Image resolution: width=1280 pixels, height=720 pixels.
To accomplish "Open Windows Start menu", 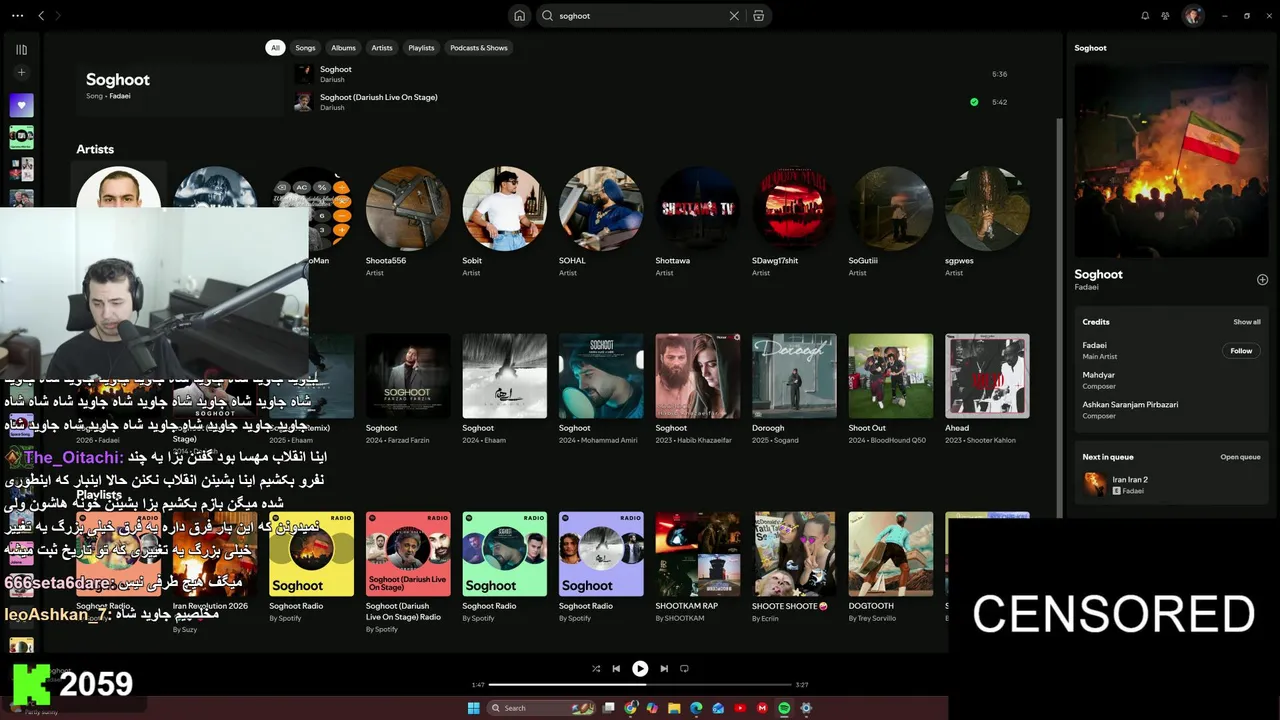I will point(473,708).
